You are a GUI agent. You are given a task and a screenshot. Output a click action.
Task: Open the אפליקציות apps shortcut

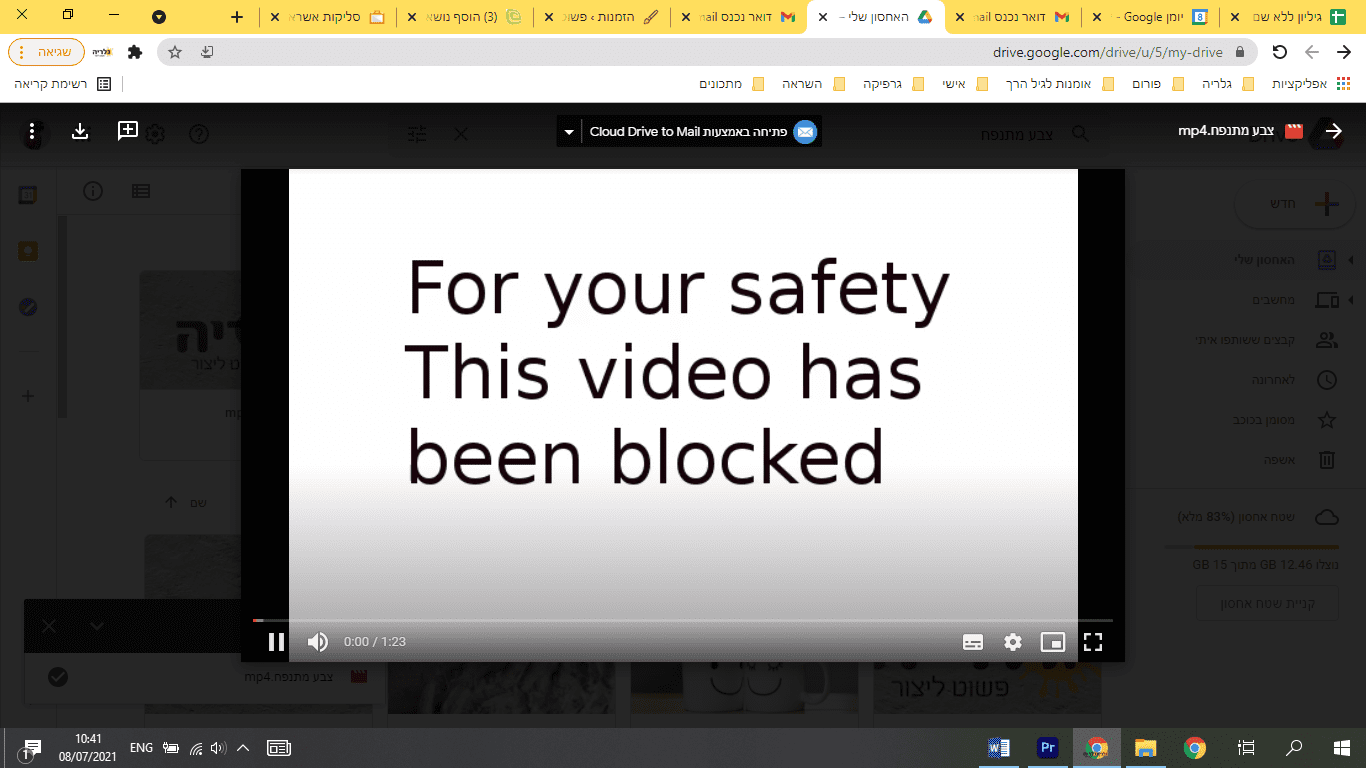(1312, 84)
